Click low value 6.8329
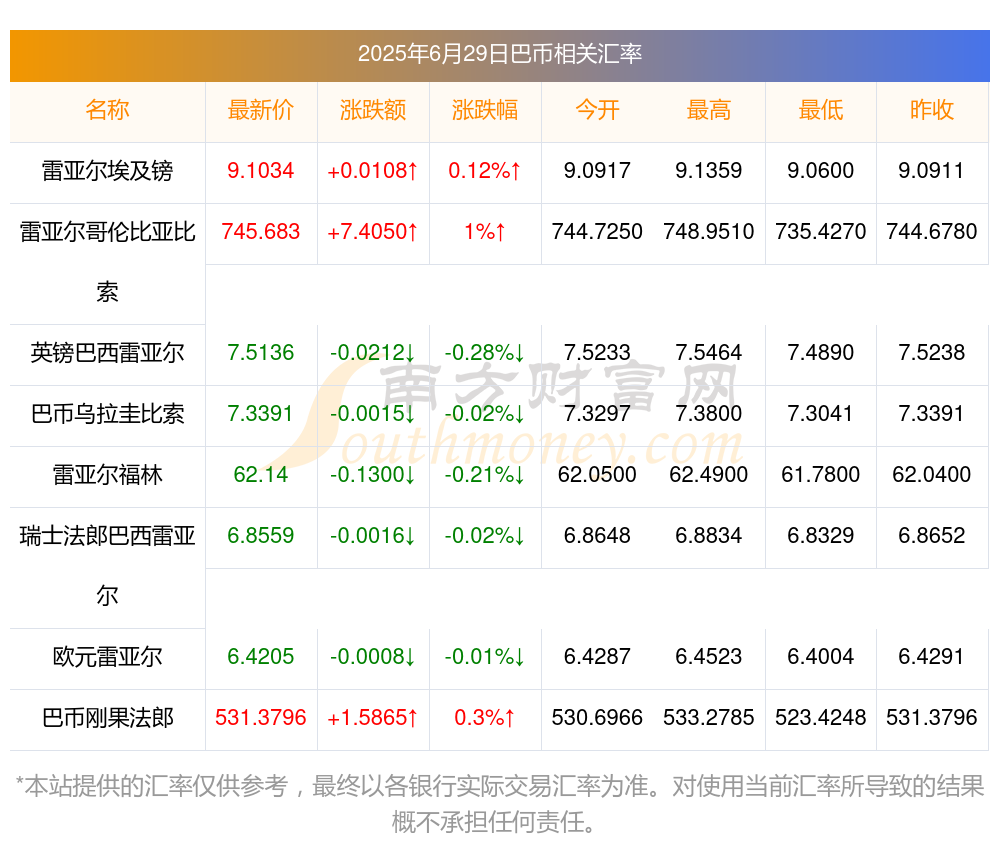1000x853 pixels. pyautogui.click(x=821, y=536)
